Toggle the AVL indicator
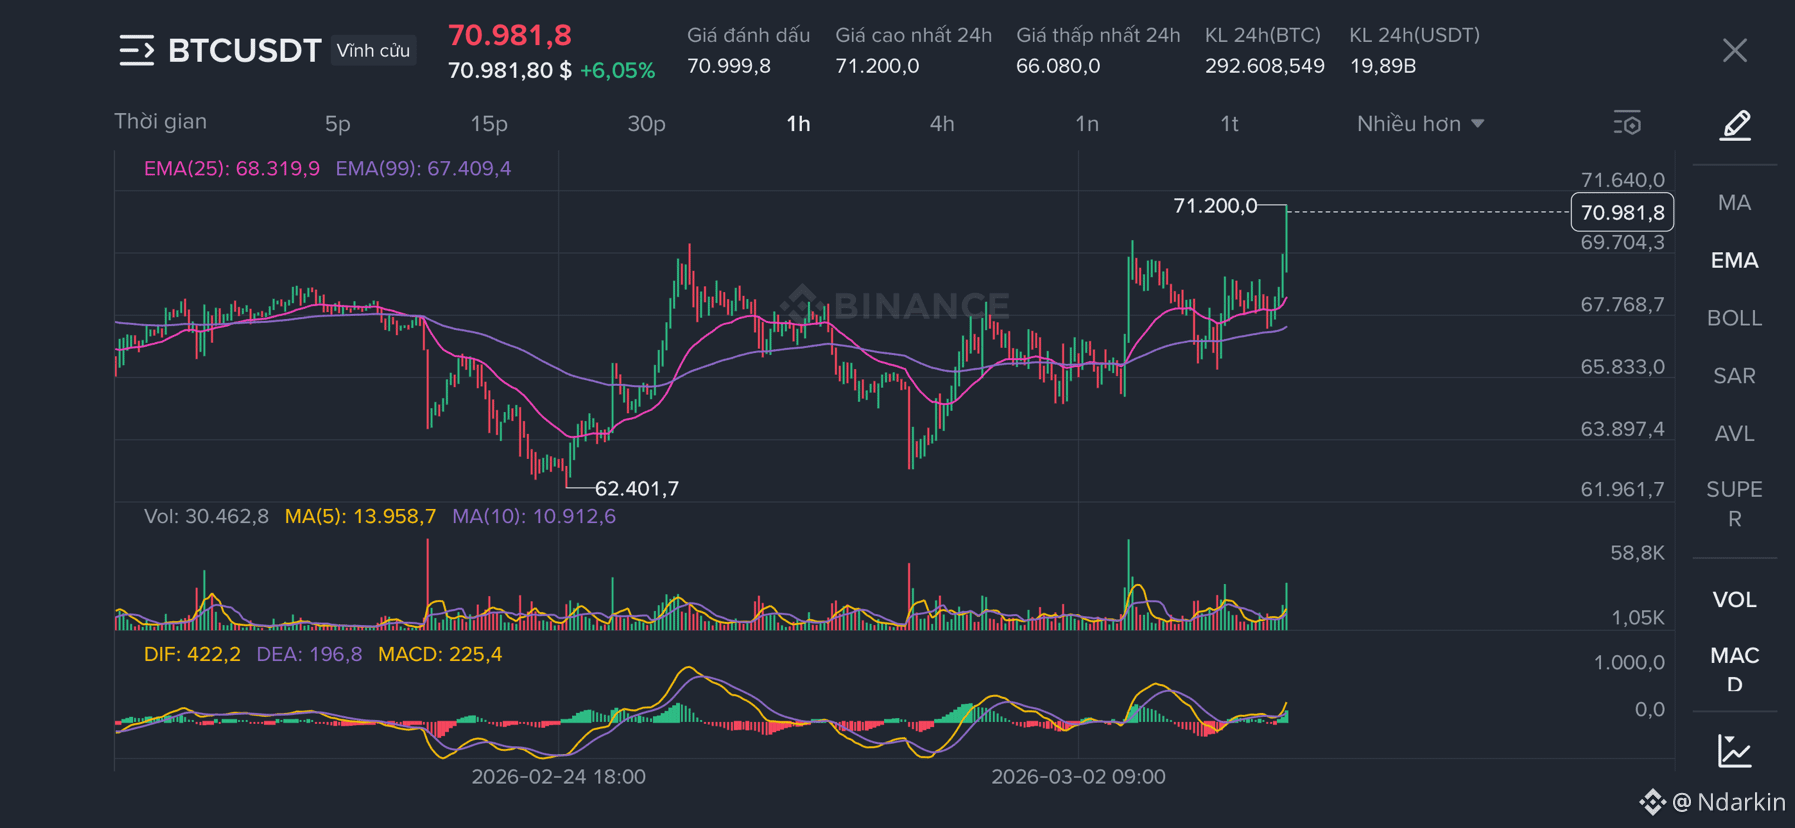This screenshot has height=828, width=1795. coord(1734,434)
